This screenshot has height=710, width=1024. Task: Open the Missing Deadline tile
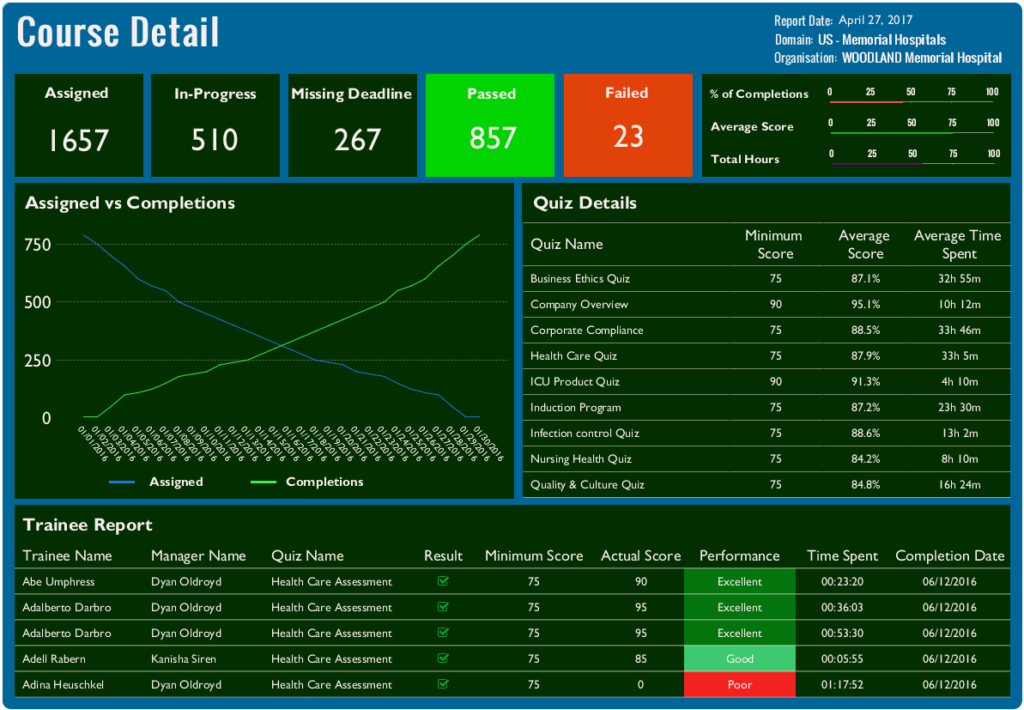pyautogui.click(x=352, y=125)
